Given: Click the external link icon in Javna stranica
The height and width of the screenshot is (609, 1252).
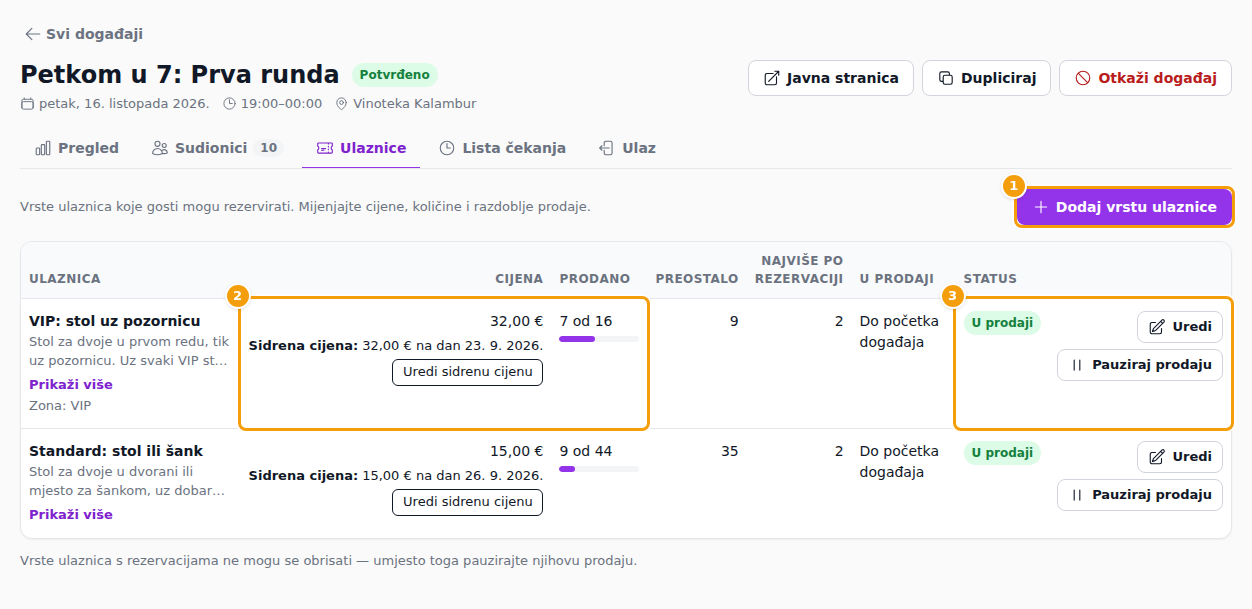Looking at the screenshot, I should point(772,78).
